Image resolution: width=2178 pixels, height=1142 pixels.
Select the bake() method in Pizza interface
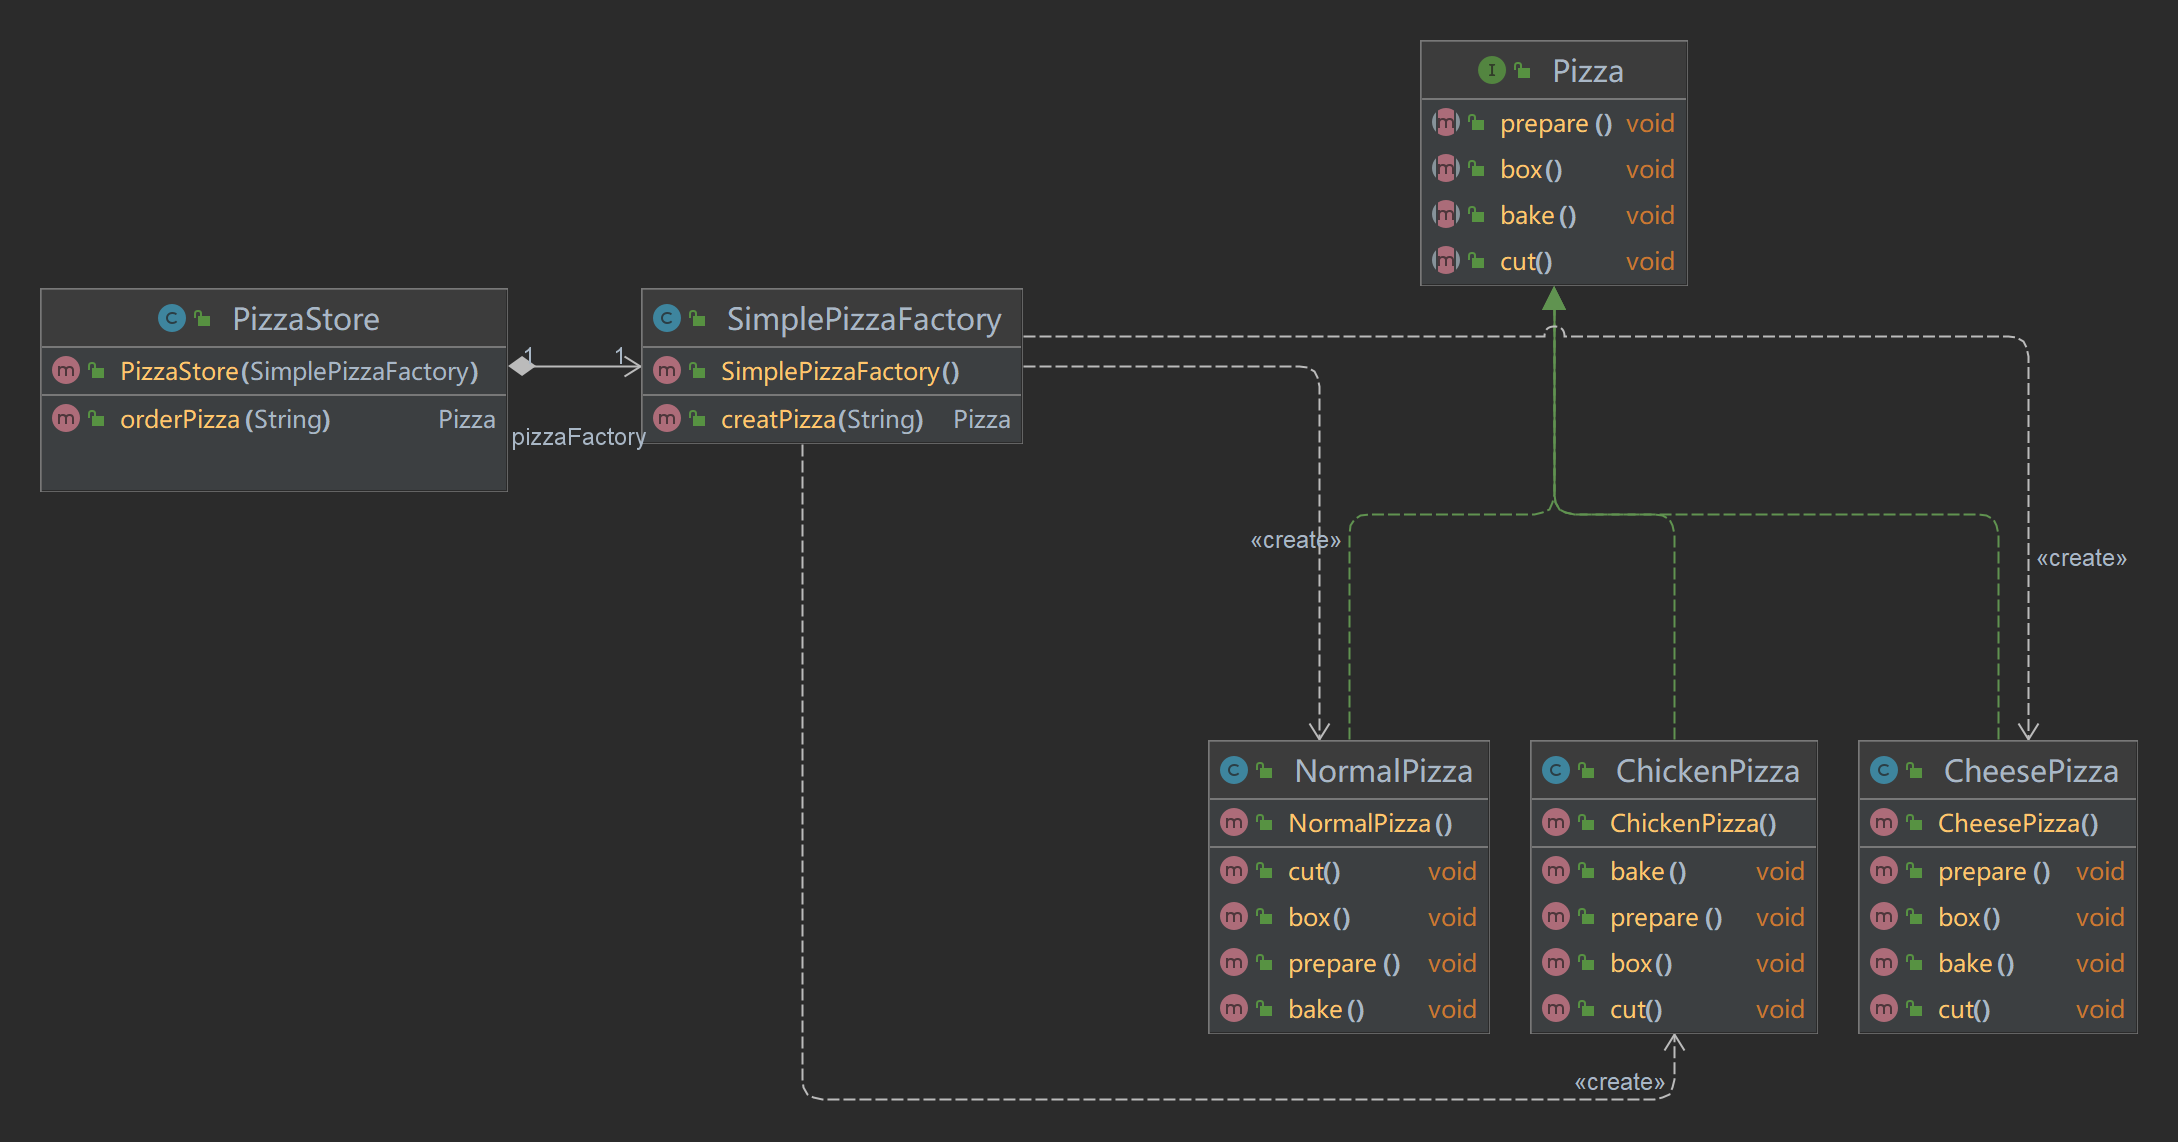pyautogui.click(x=1538, y=215)
